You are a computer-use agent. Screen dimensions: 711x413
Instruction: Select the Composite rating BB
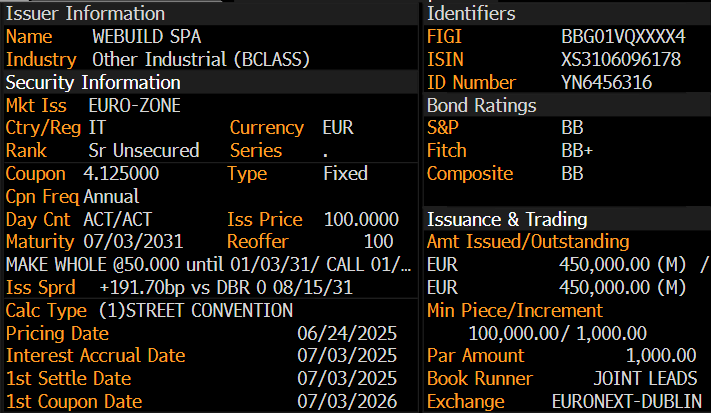[572, 174]
